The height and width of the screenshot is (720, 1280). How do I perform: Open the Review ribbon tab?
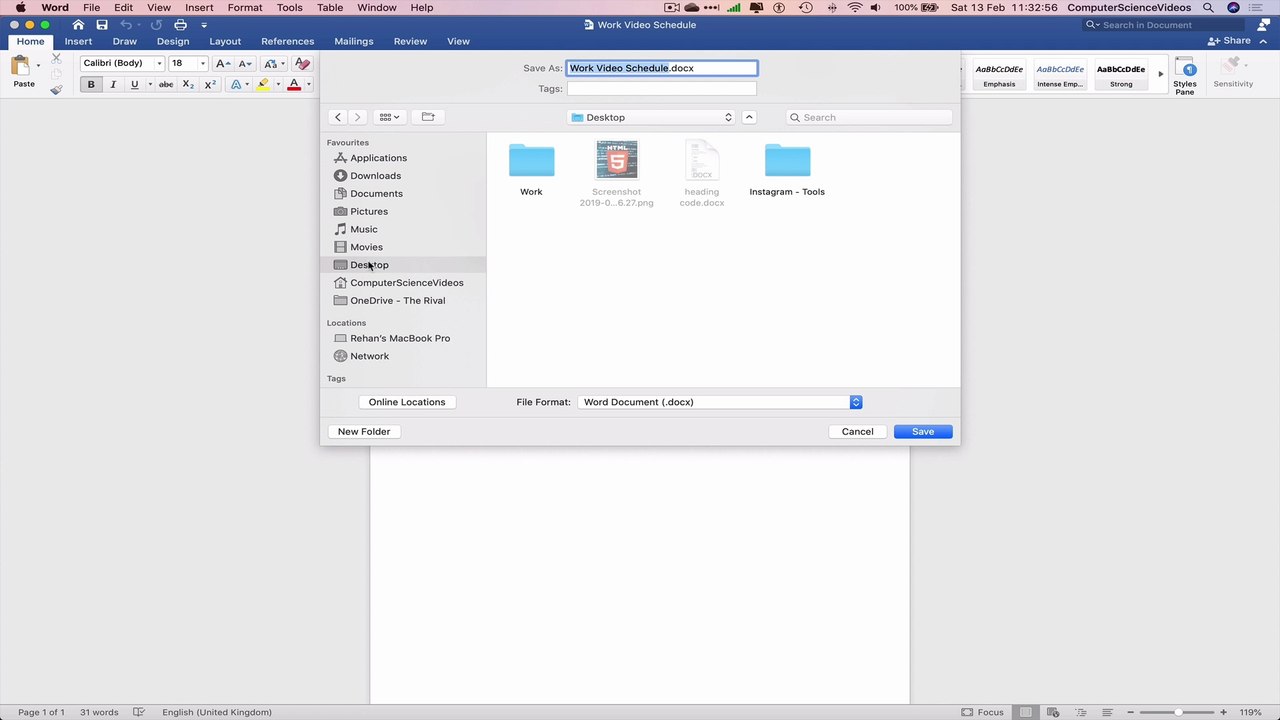point(410,41)
